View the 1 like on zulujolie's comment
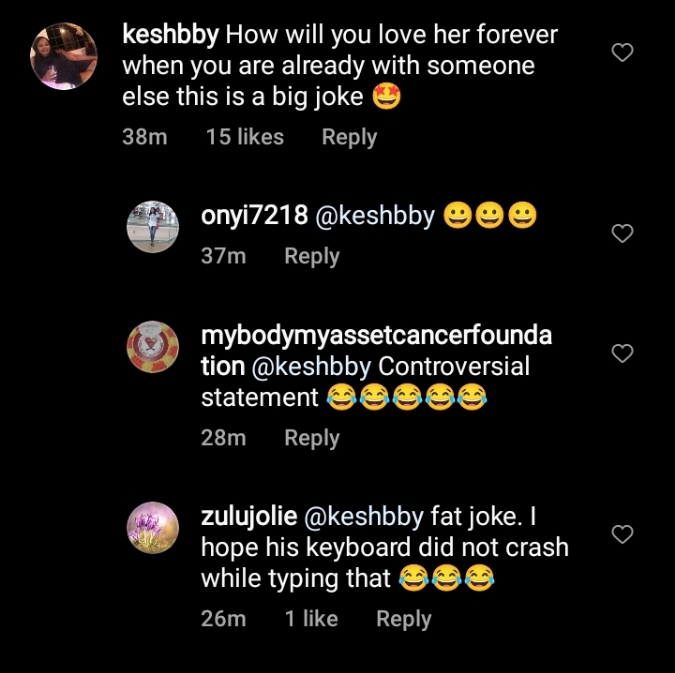The image size is (675, 673). pos(311,619)
